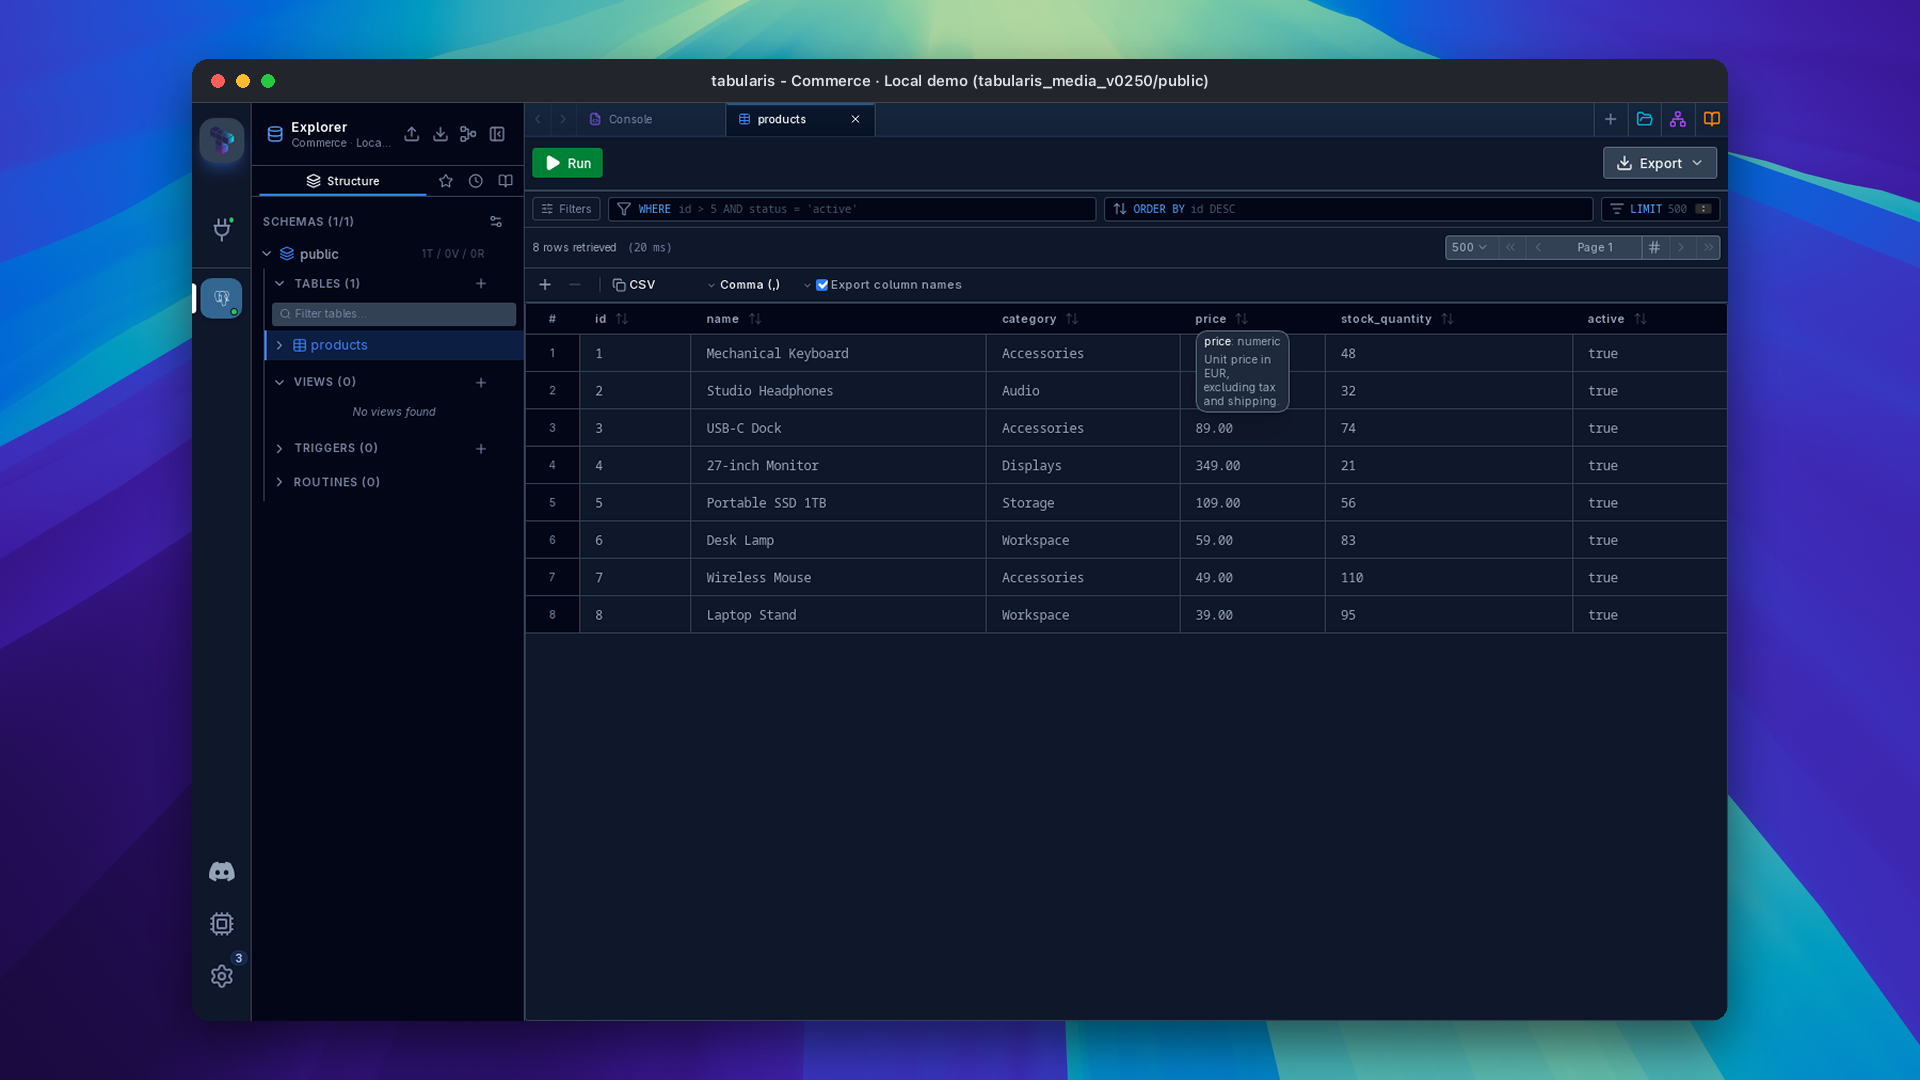Click the green Run button
The width and height of the screenshot is (1920, 1080).
point(567,163)
